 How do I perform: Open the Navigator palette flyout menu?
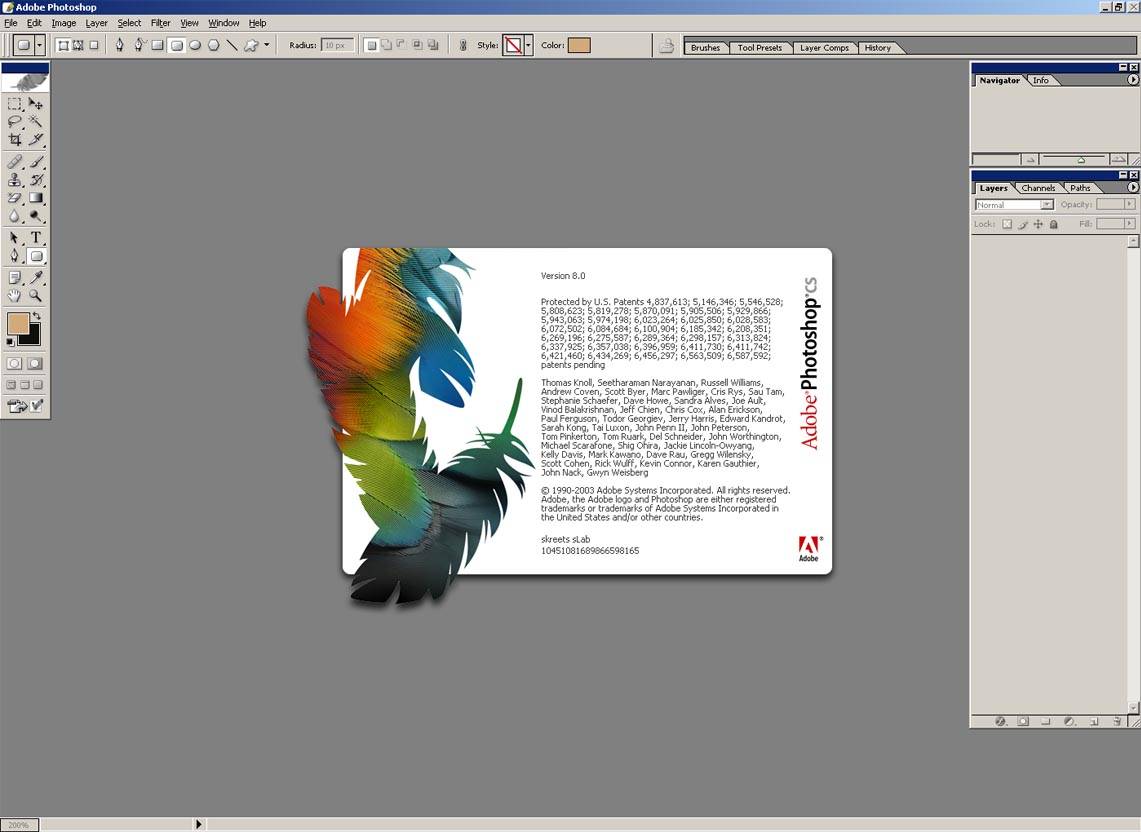tap(1132, 80)
